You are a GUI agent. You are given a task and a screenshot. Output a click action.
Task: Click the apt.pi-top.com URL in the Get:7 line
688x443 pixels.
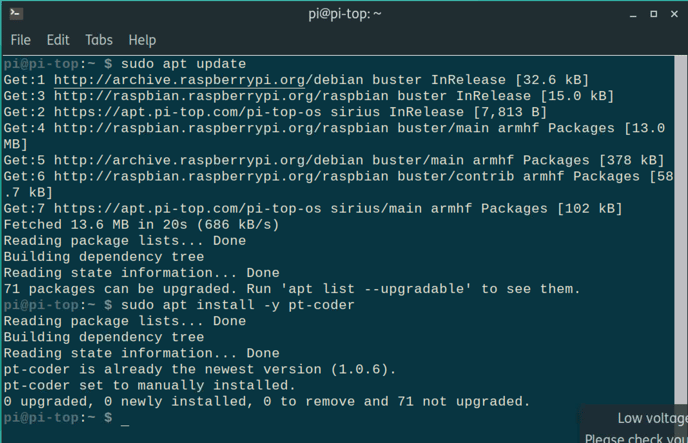point(188,209)
